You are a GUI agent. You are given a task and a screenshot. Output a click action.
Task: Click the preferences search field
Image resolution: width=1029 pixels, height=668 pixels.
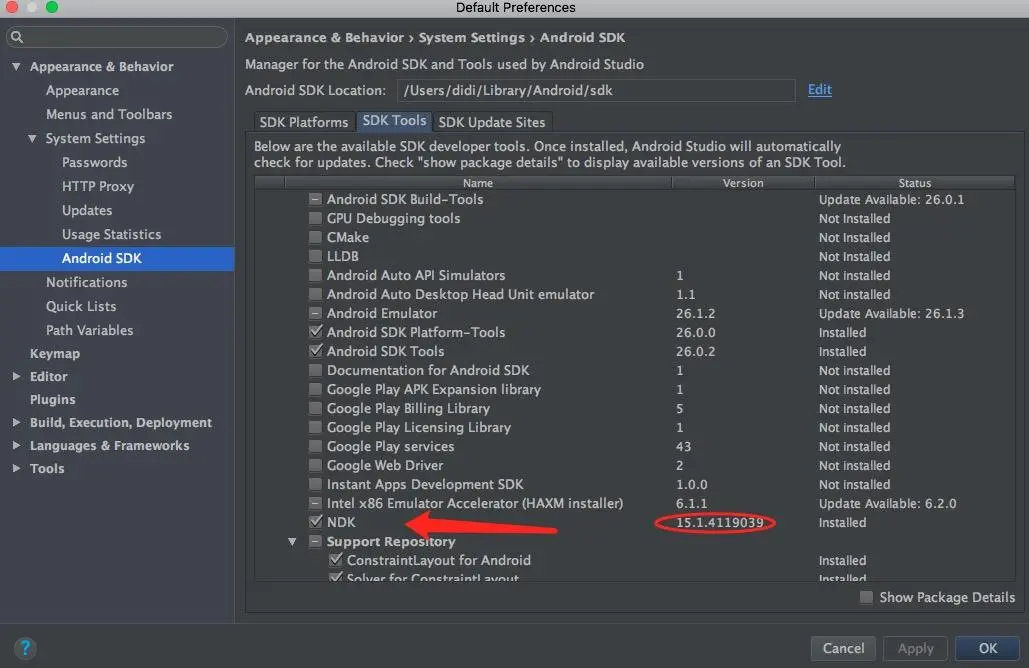[x=117, y=37]
